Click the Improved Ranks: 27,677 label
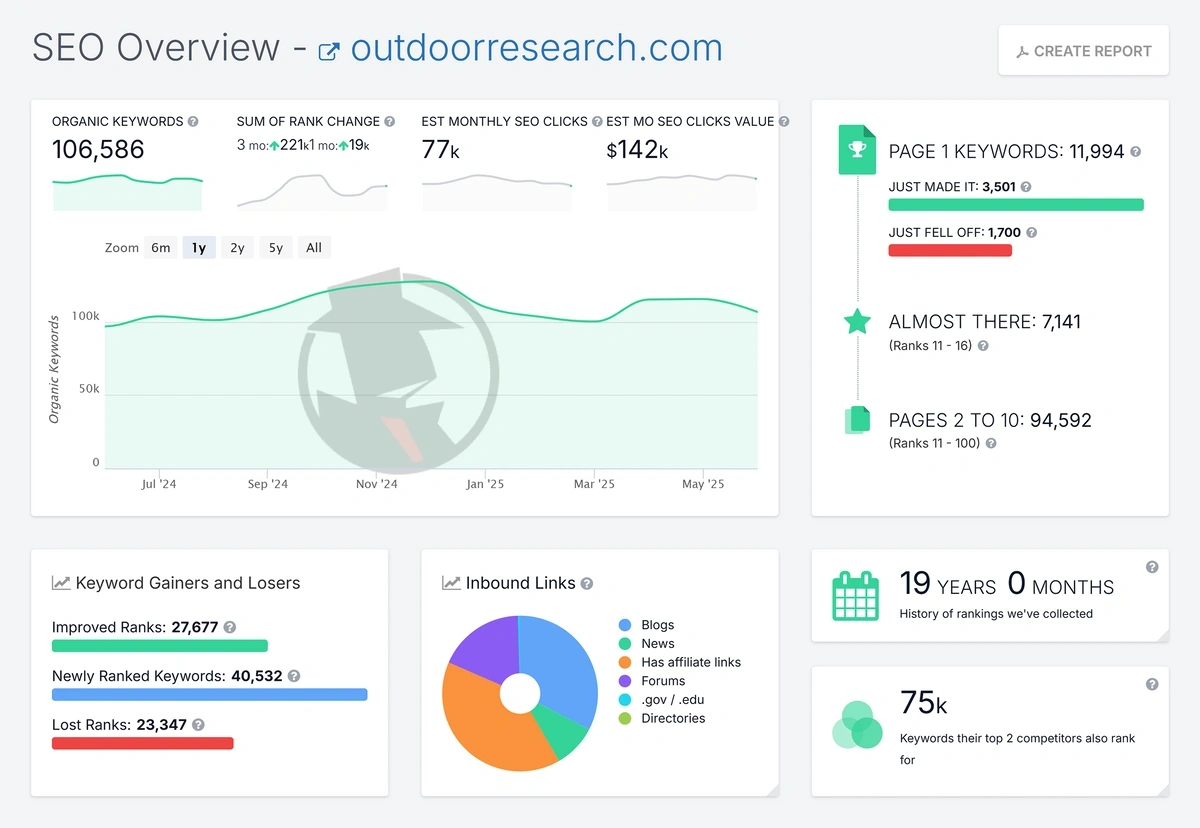Image resolution: width=1200 pixels, height=828 pixels. pos(135,627)
